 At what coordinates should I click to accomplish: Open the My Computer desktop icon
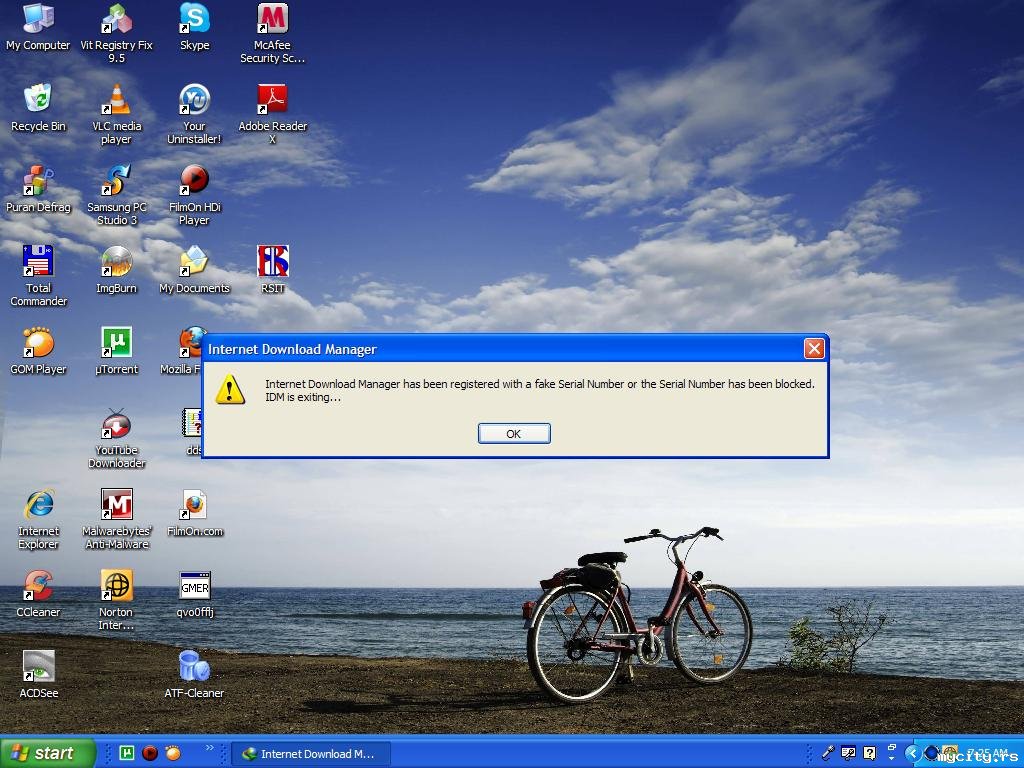(38, 27)
